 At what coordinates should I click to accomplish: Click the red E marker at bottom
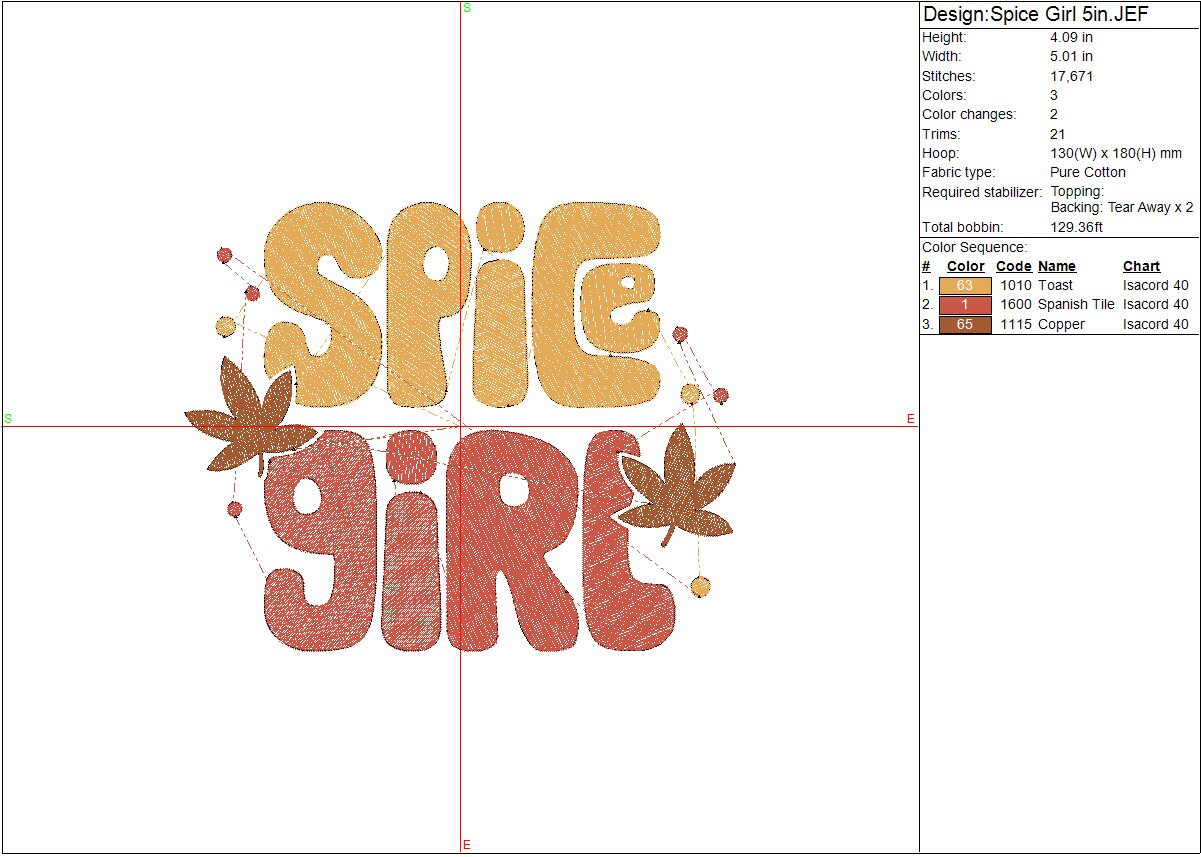click(467, 845)
